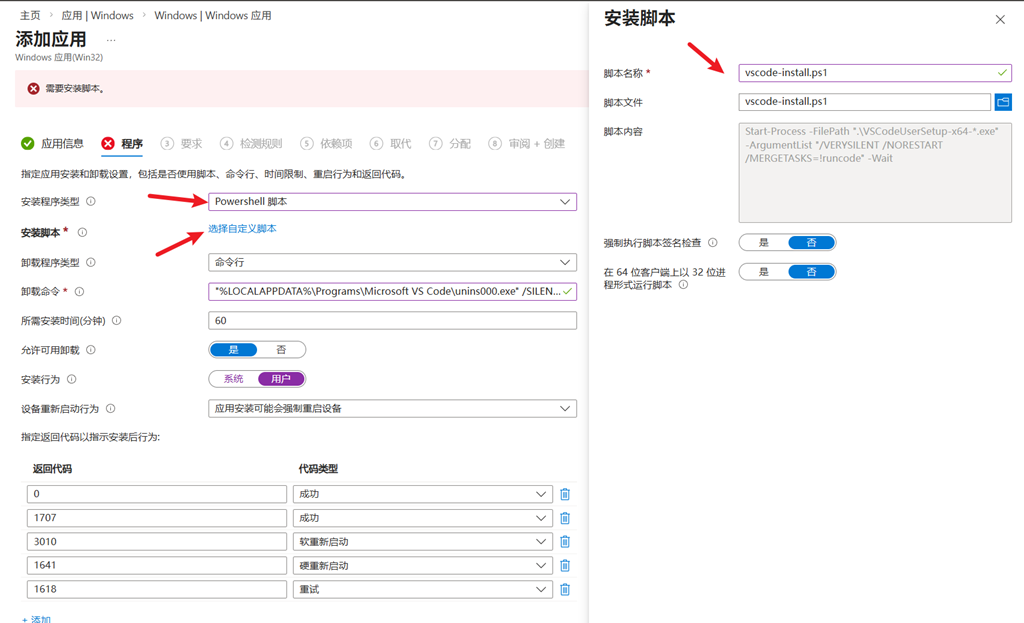The image size is (1024, 623).
Task: Click the 脚本名称 input field
Action: click(x=860, y=73)
